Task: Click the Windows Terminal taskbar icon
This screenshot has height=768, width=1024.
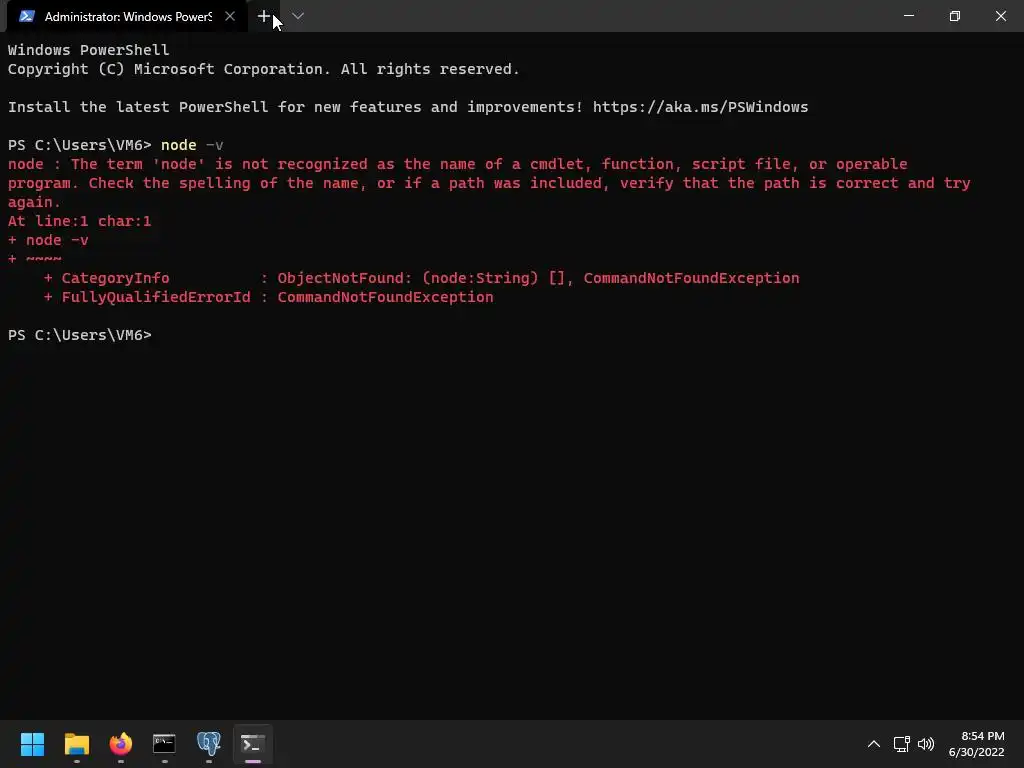Action: 253,743
